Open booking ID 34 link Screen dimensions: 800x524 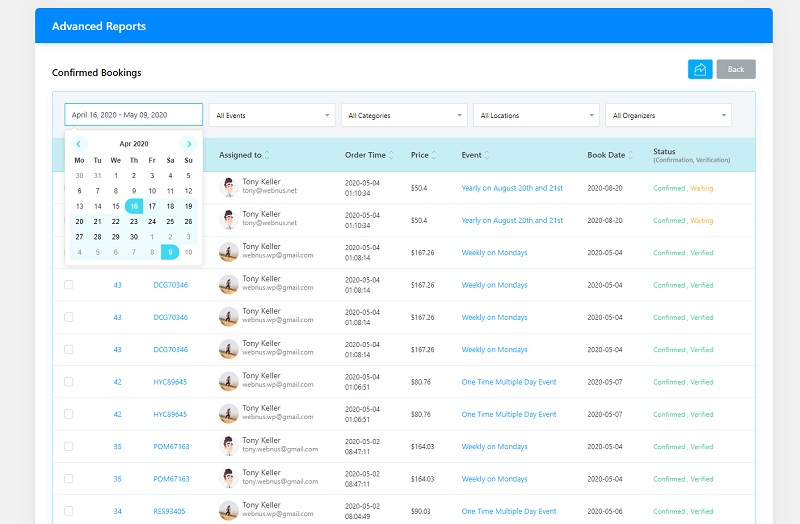click(117, 511)
